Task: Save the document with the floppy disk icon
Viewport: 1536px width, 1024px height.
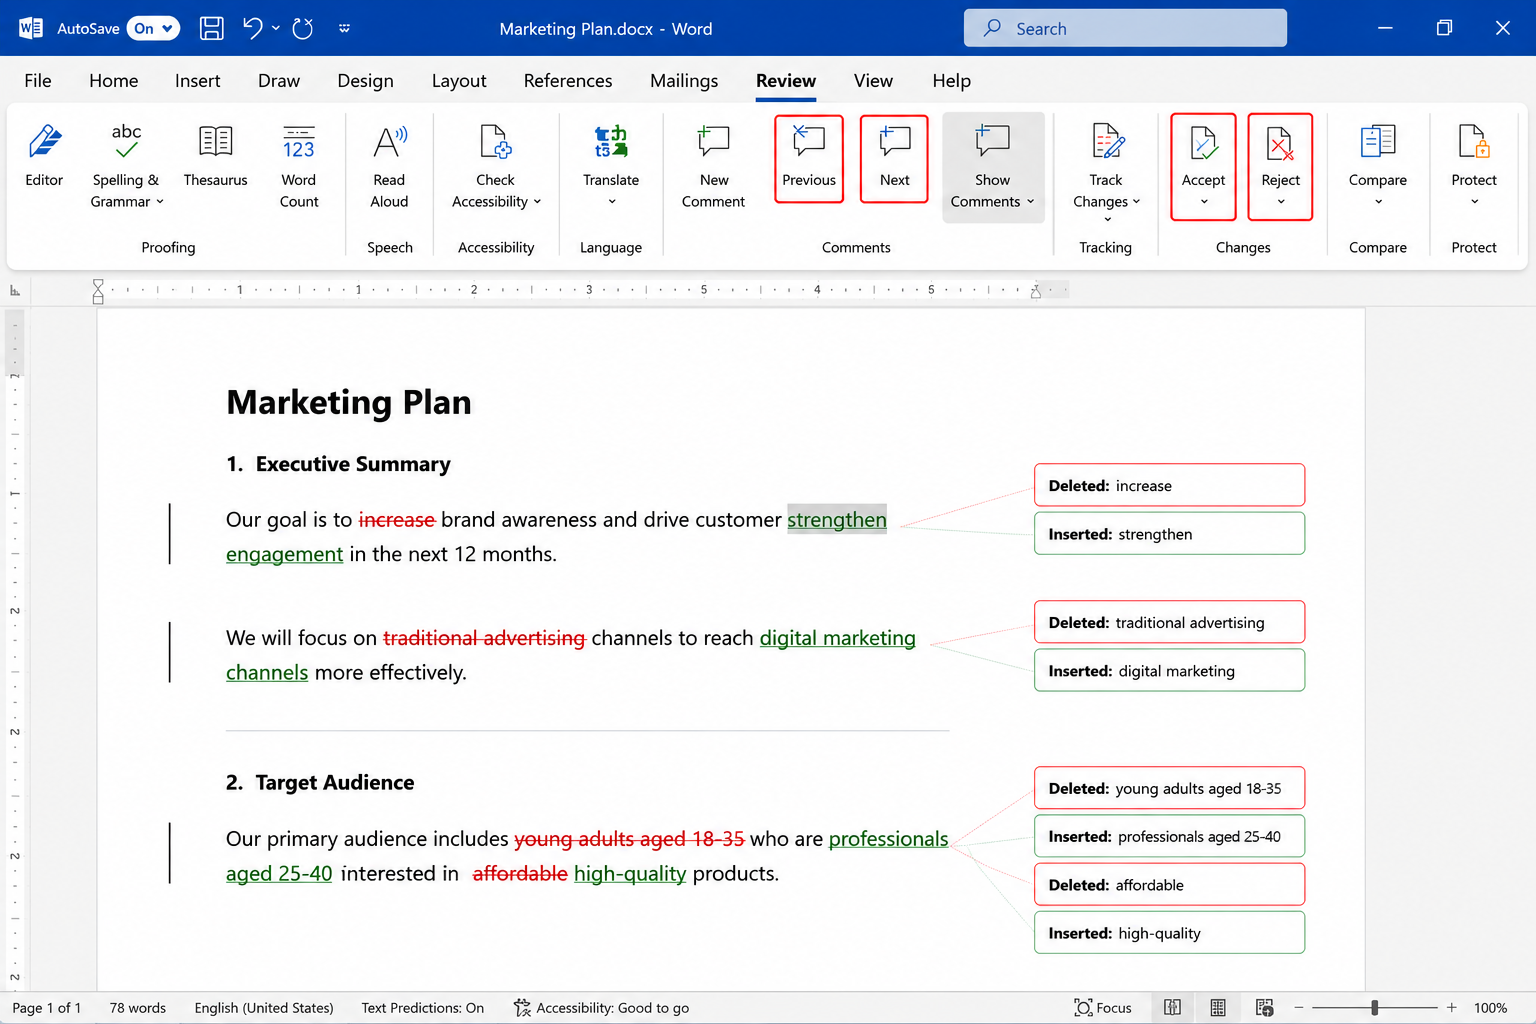Action: point(212,28)
